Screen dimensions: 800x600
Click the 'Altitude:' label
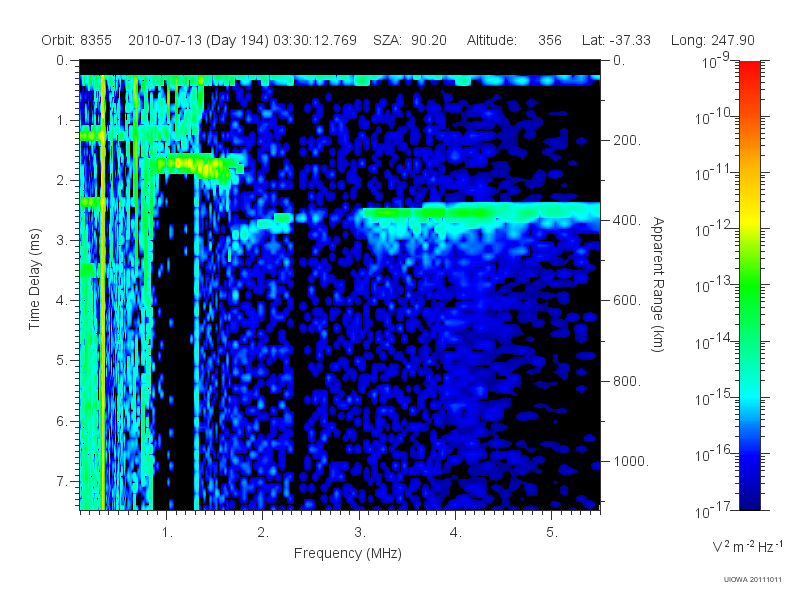(x=492, y=40)
